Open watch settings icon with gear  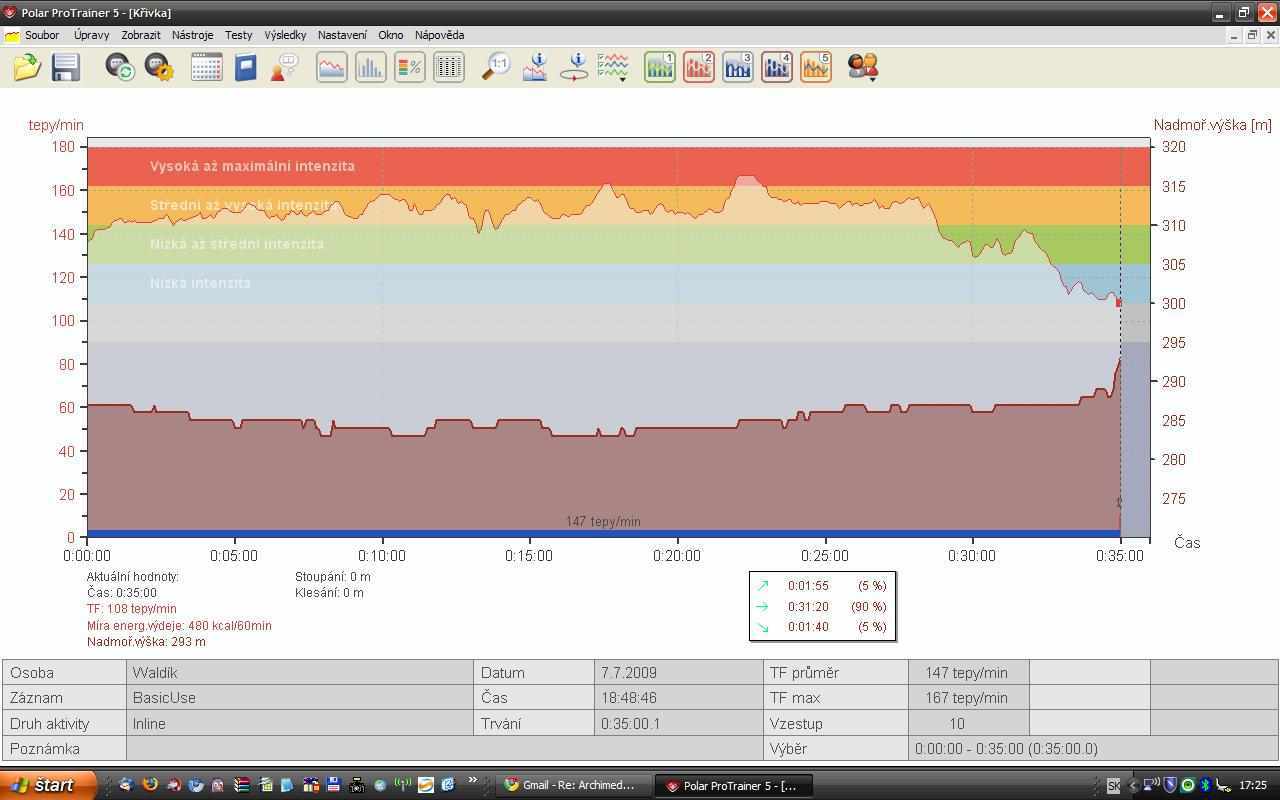coord(159,67)
